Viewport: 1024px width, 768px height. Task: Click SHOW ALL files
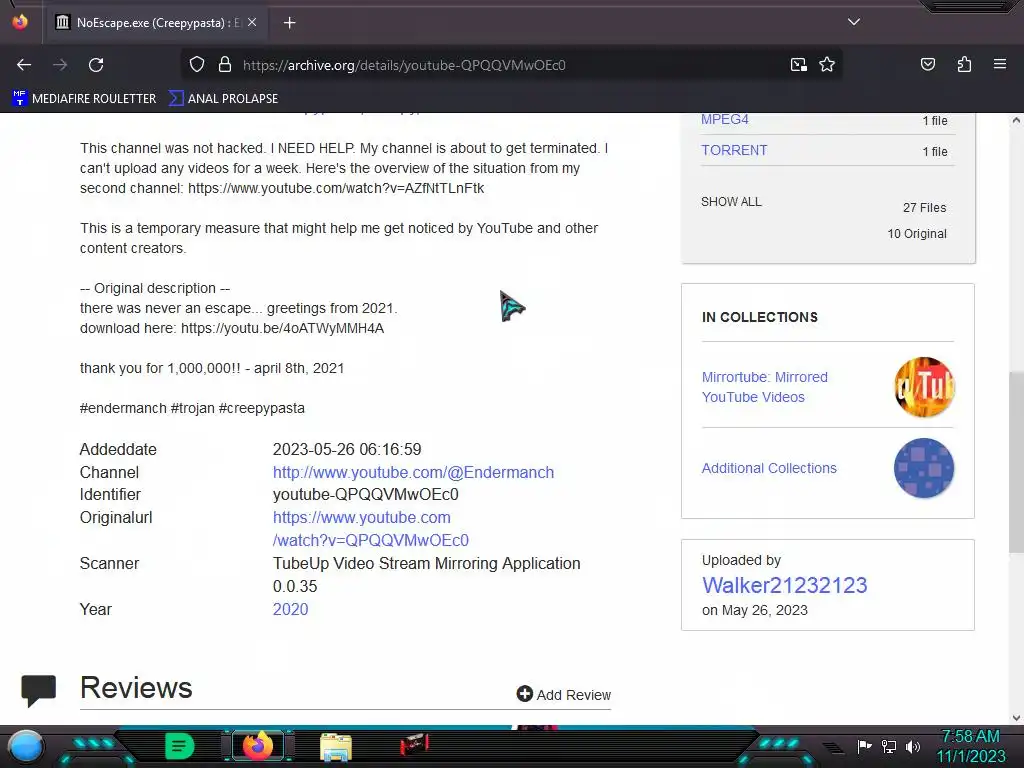point(731,202)
